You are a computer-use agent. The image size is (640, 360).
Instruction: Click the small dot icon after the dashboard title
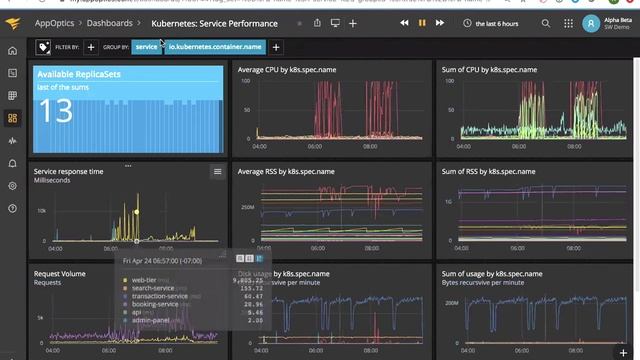(x=300, y=24)
